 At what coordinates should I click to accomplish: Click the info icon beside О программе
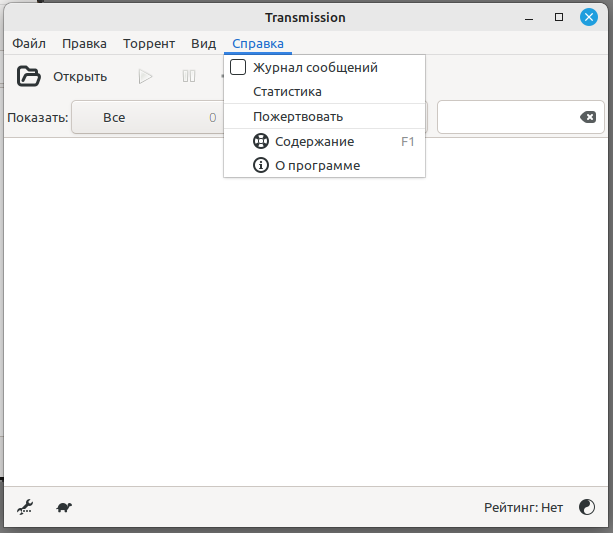(261, 165)
